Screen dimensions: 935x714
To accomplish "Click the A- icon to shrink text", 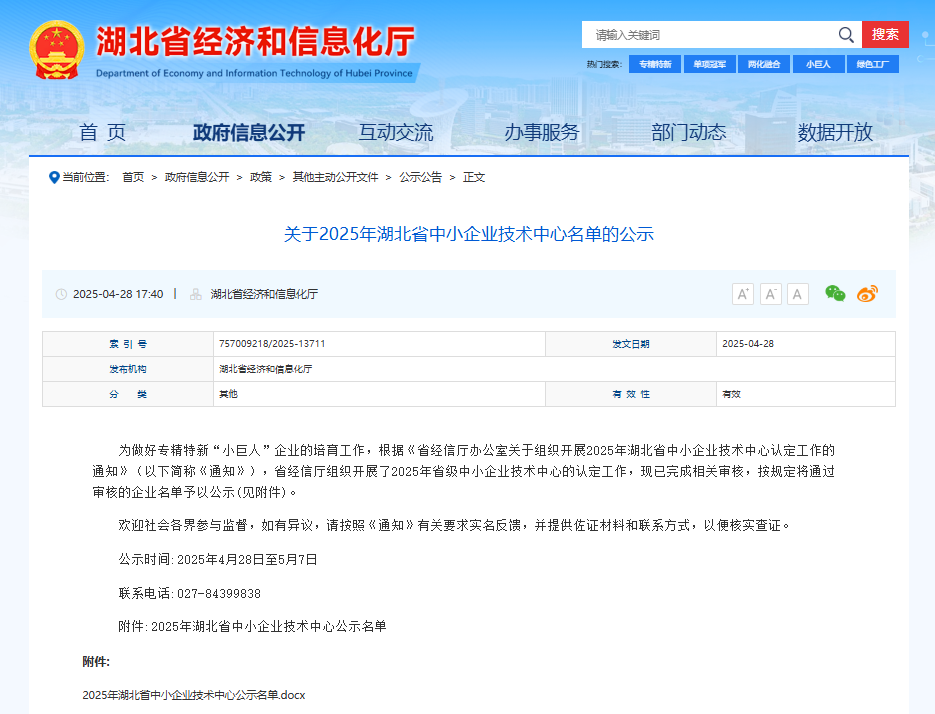I will coord(770,293).
